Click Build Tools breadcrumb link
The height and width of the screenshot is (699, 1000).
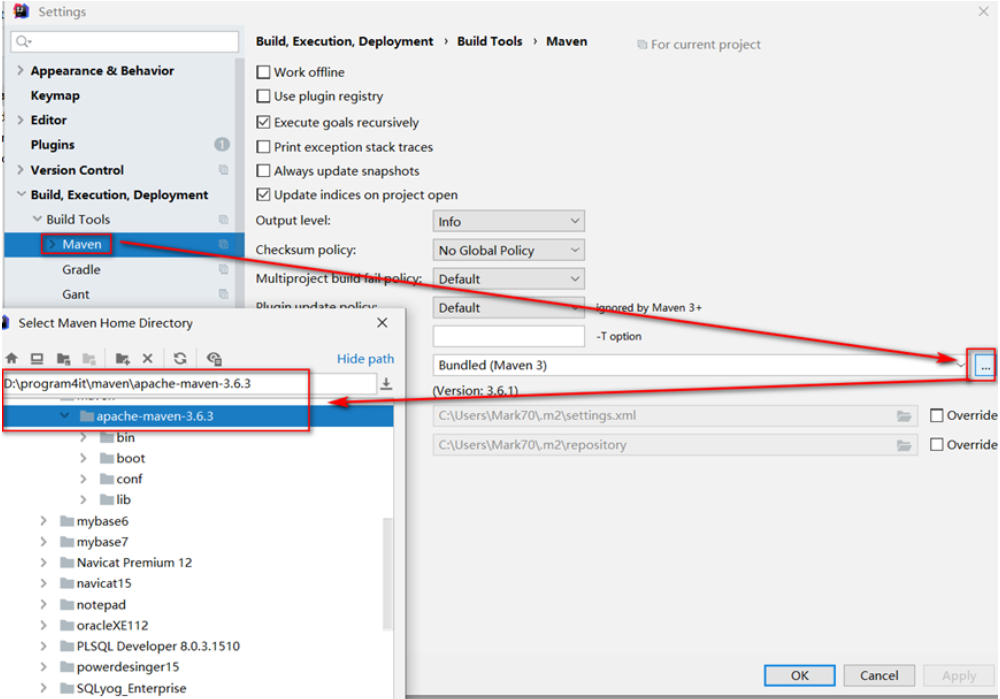click(489, 41)
